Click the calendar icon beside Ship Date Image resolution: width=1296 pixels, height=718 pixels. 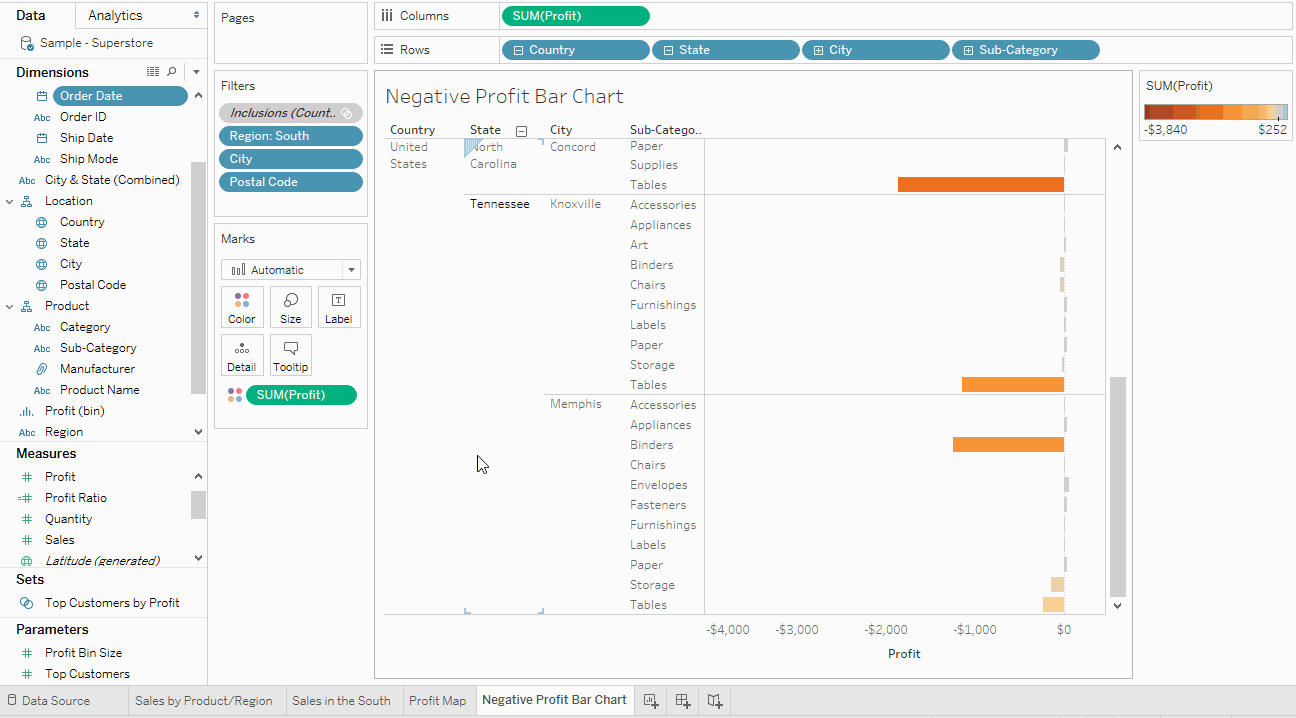pyautogui.click(x=42, y=138)
